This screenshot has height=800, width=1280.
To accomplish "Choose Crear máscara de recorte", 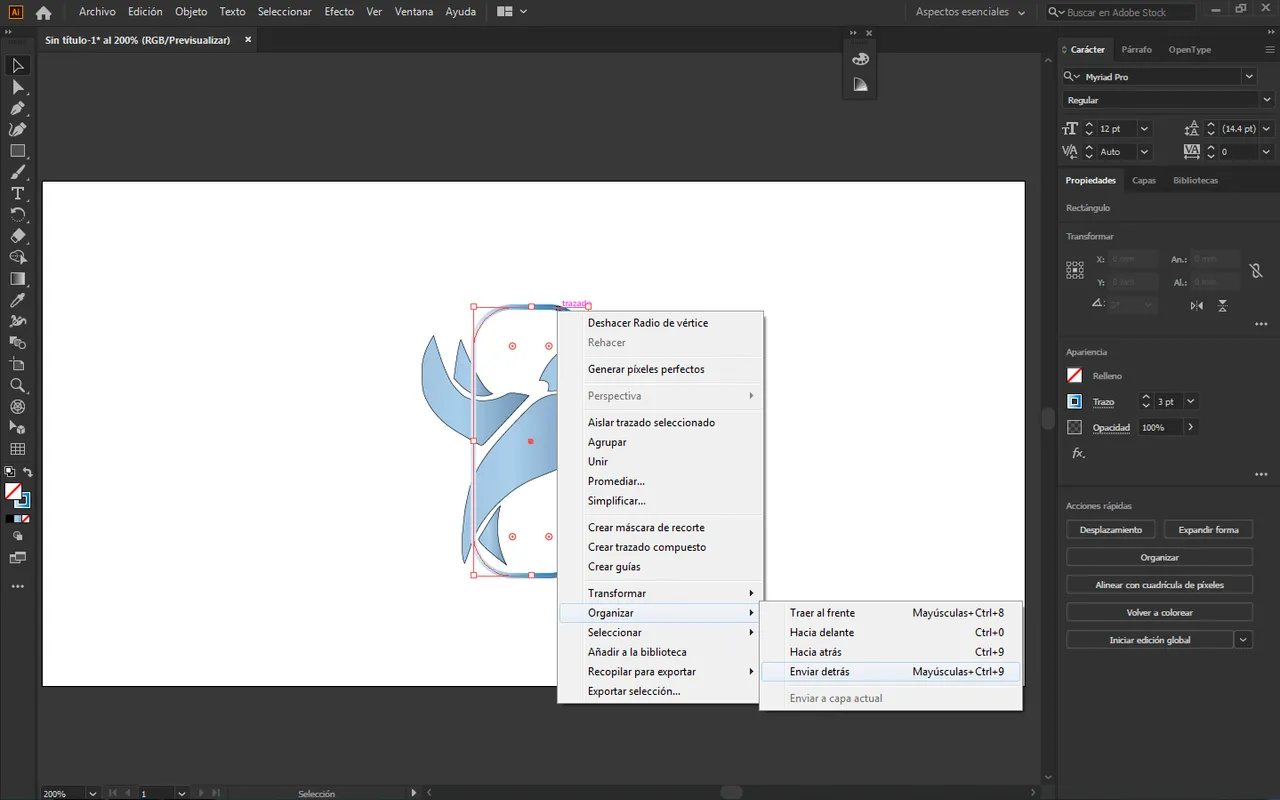I will point(660,528).
